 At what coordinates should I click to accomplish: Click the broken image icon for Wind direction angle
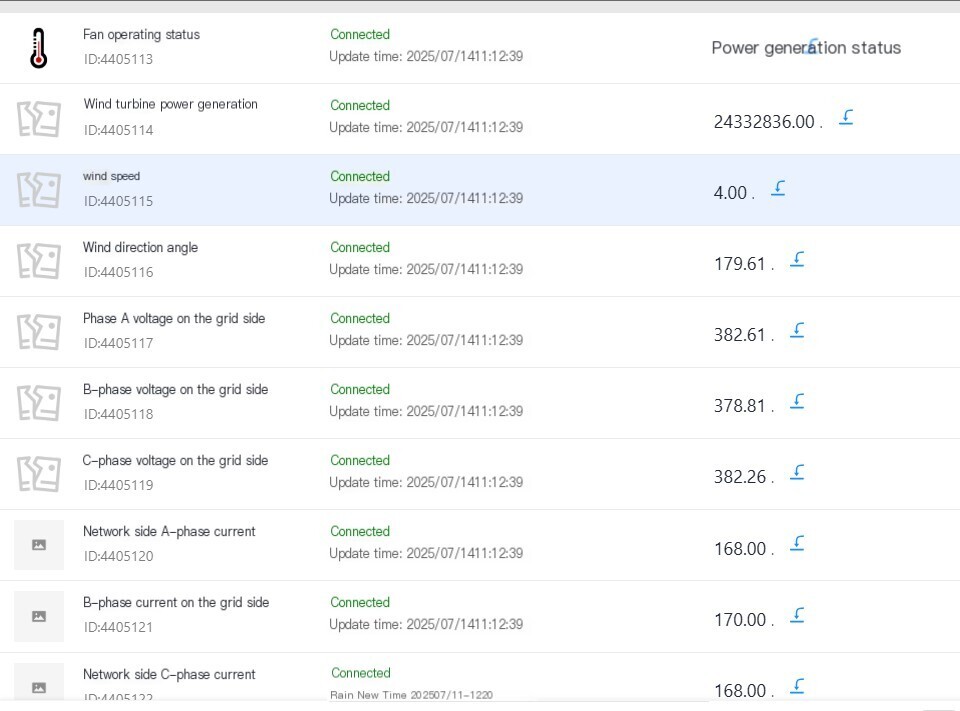point(39,261)
